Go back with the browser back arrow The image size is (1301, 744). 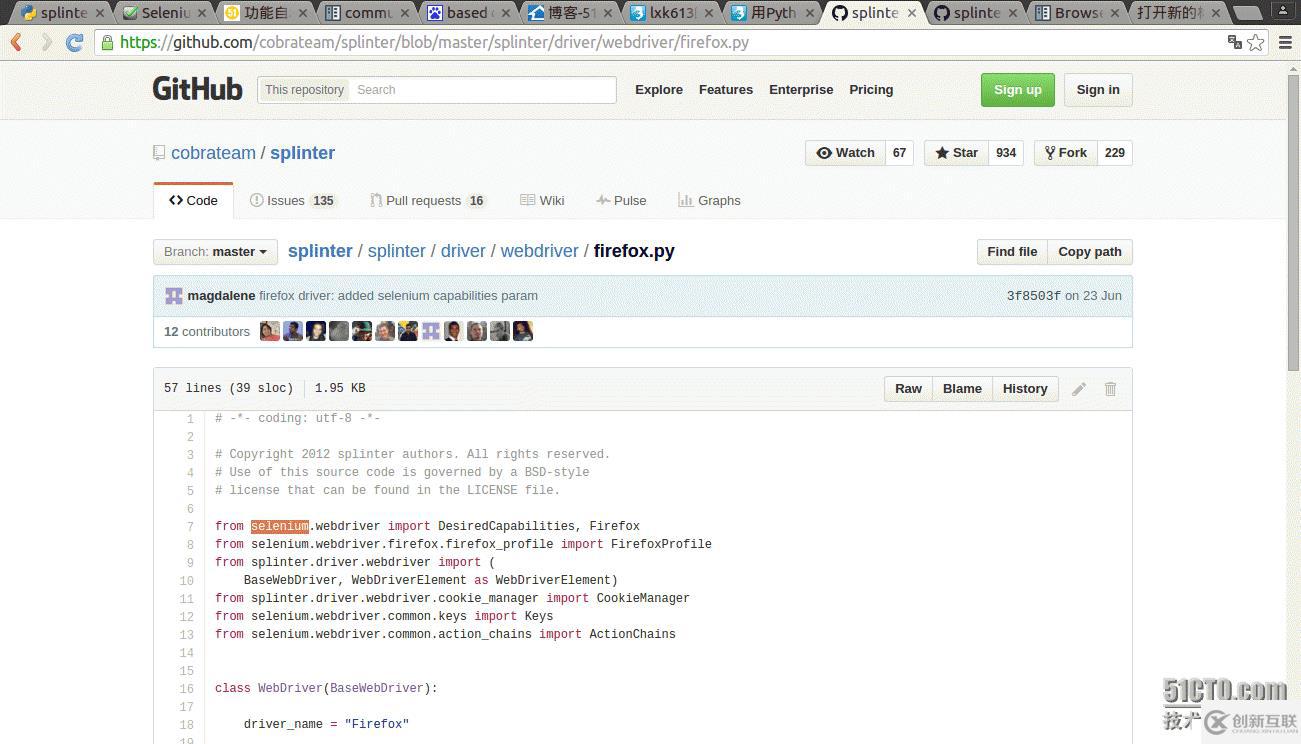17,42
